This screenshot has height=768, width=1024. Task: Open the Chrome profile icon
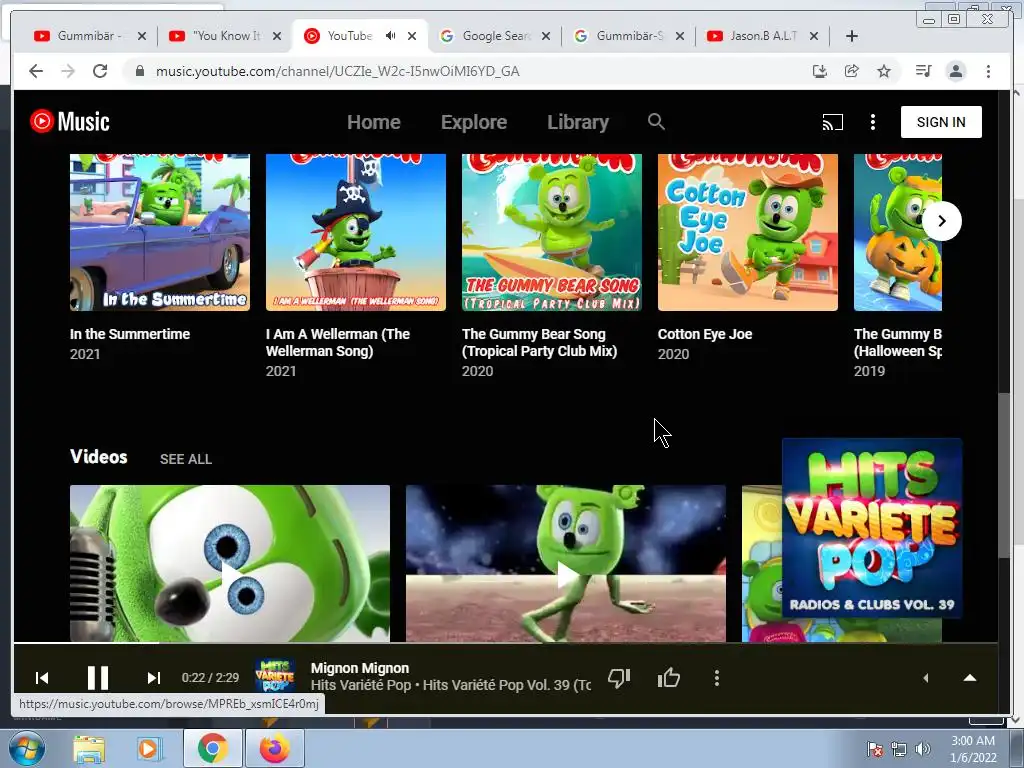click(x=955, y=71)
